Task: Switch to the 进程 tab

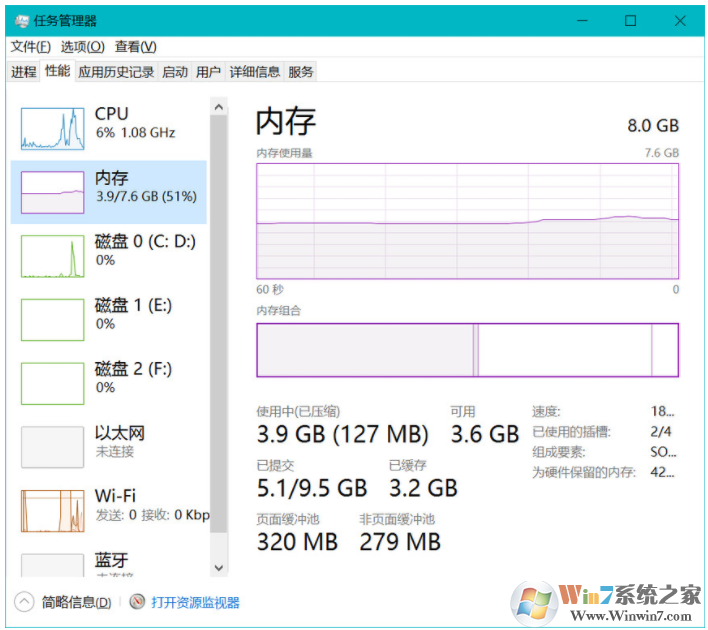Action: [x=23, y=72]
